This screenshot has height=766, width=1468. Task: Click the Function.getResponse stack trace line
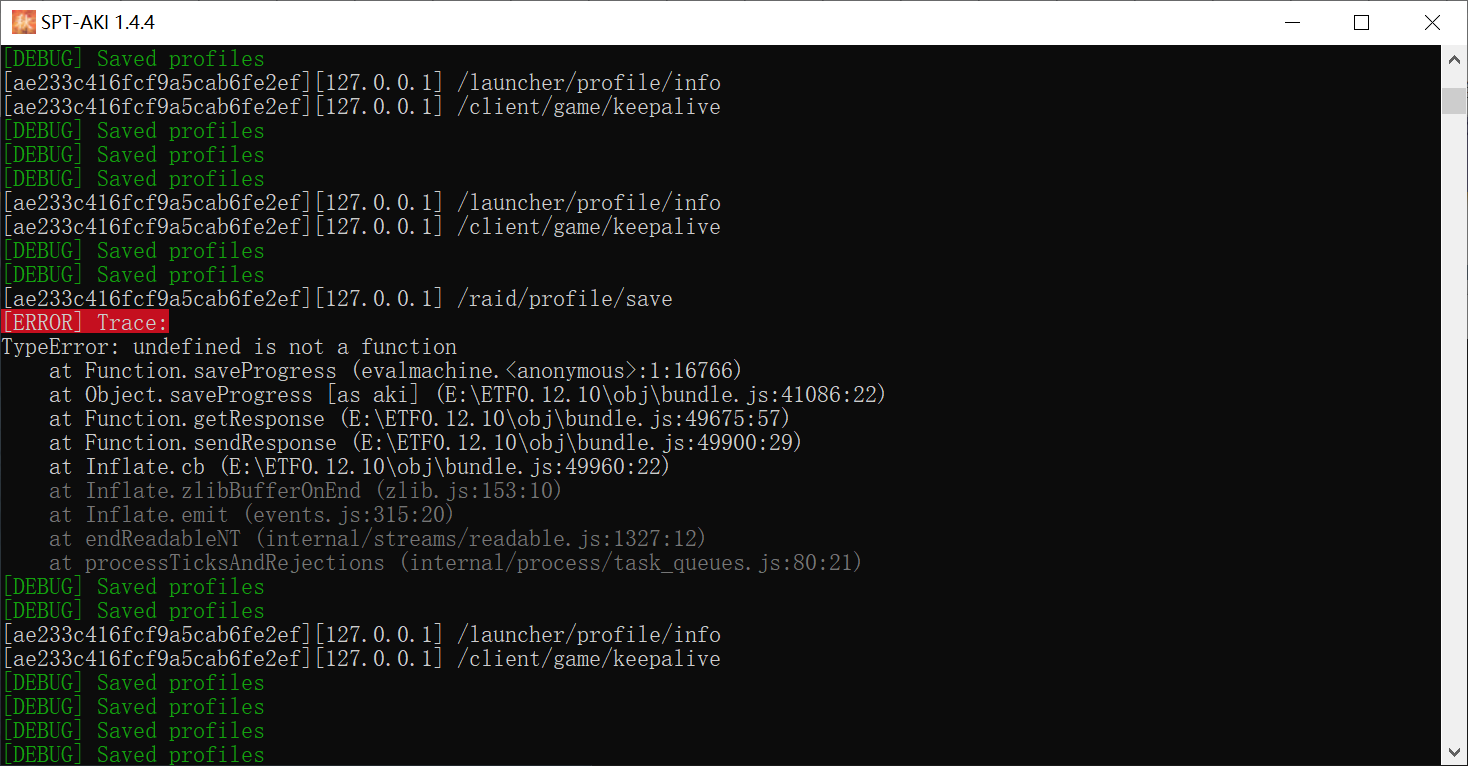[419, 419]
